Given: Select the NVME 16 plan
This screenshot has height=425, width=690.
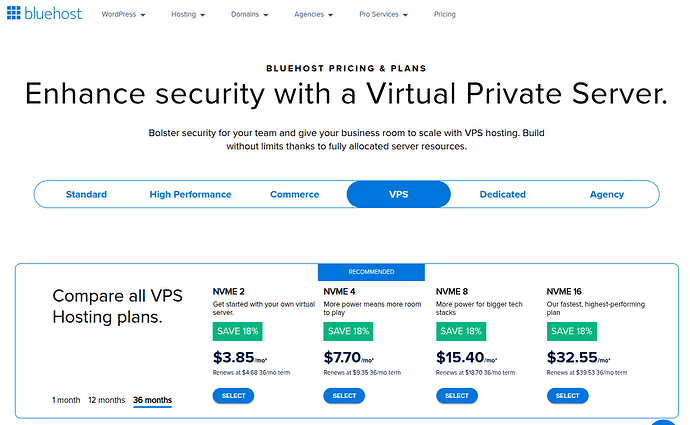Looking at the screenshot, I should coord(567,396).
